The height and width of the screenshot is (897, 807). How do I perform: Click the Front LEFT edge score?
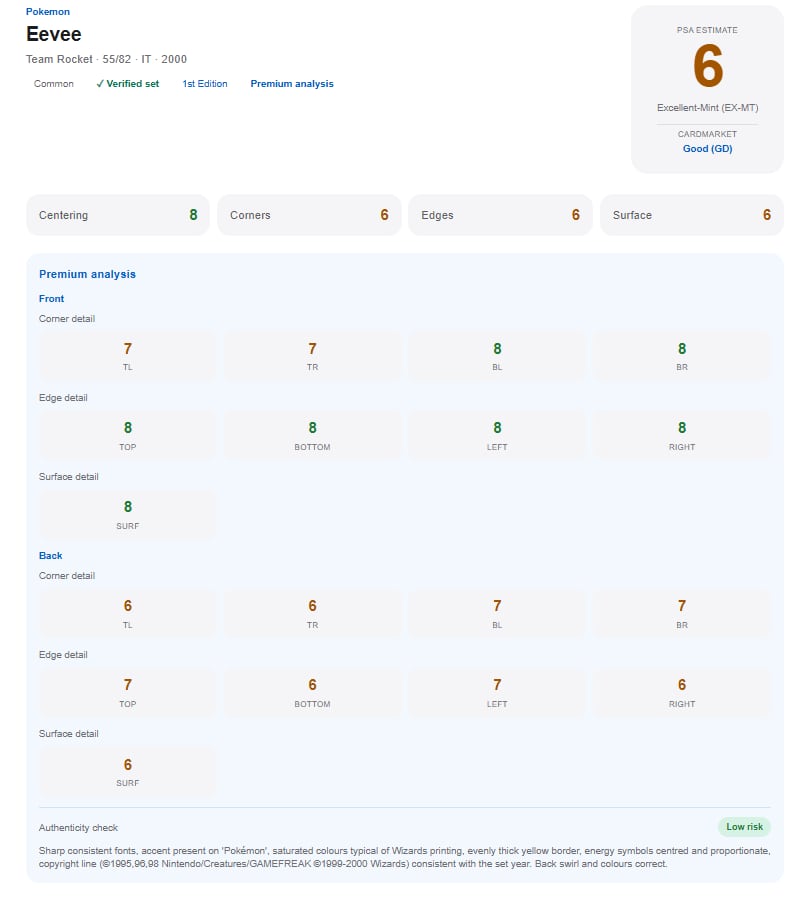[x=497, y=435]
